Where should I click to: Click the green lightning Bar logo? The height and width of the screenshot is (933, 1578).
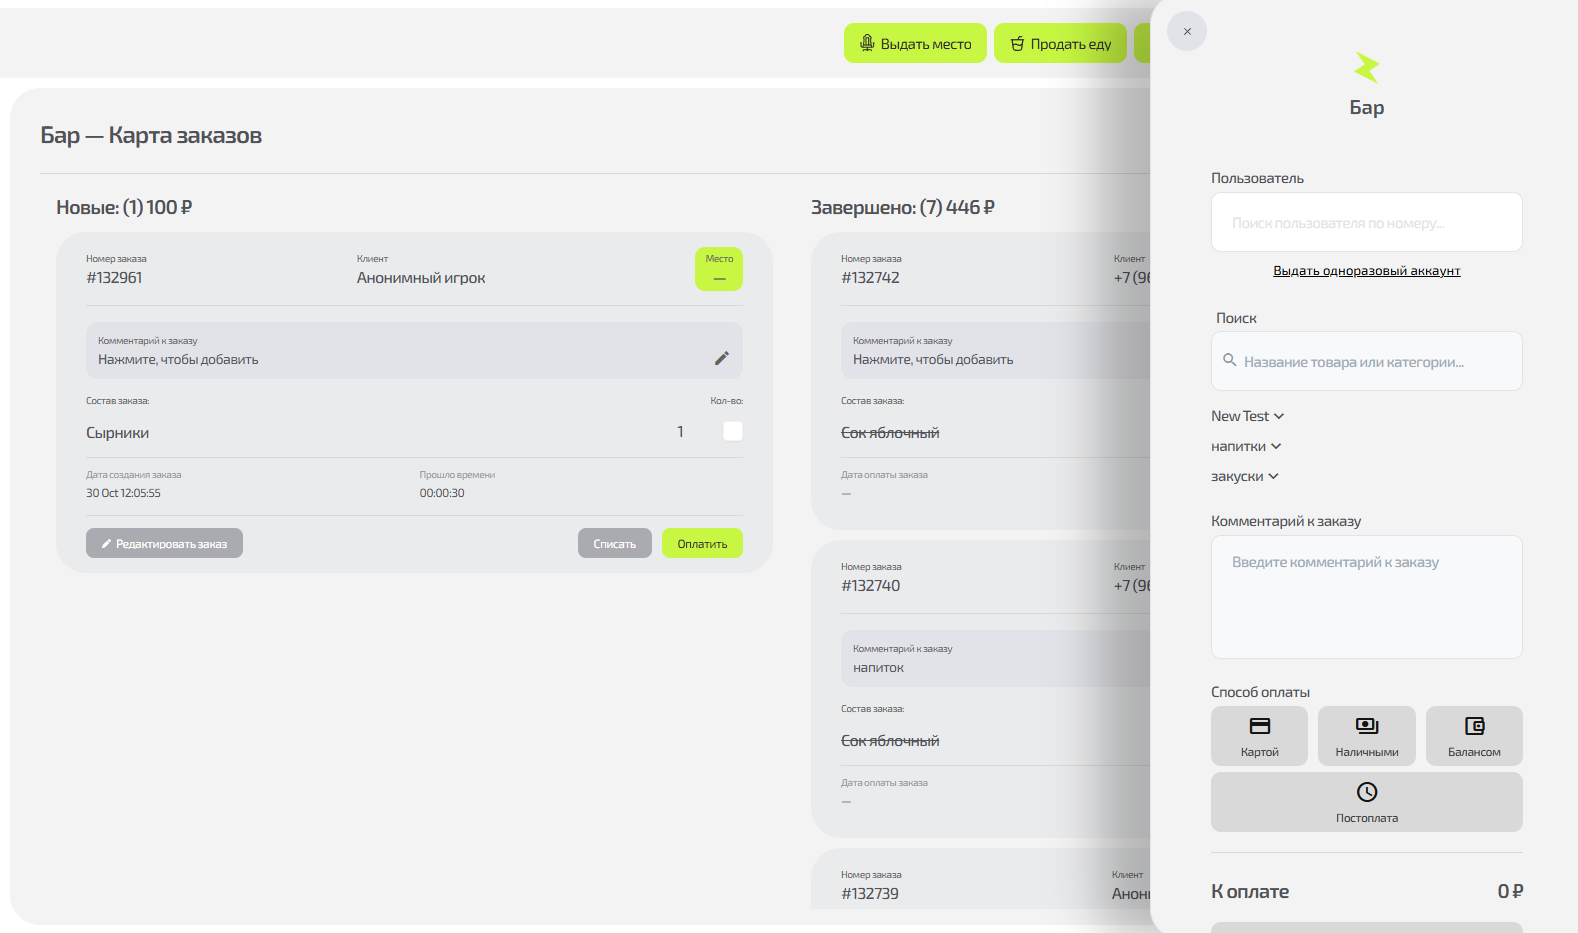[x=1366, y=68]
